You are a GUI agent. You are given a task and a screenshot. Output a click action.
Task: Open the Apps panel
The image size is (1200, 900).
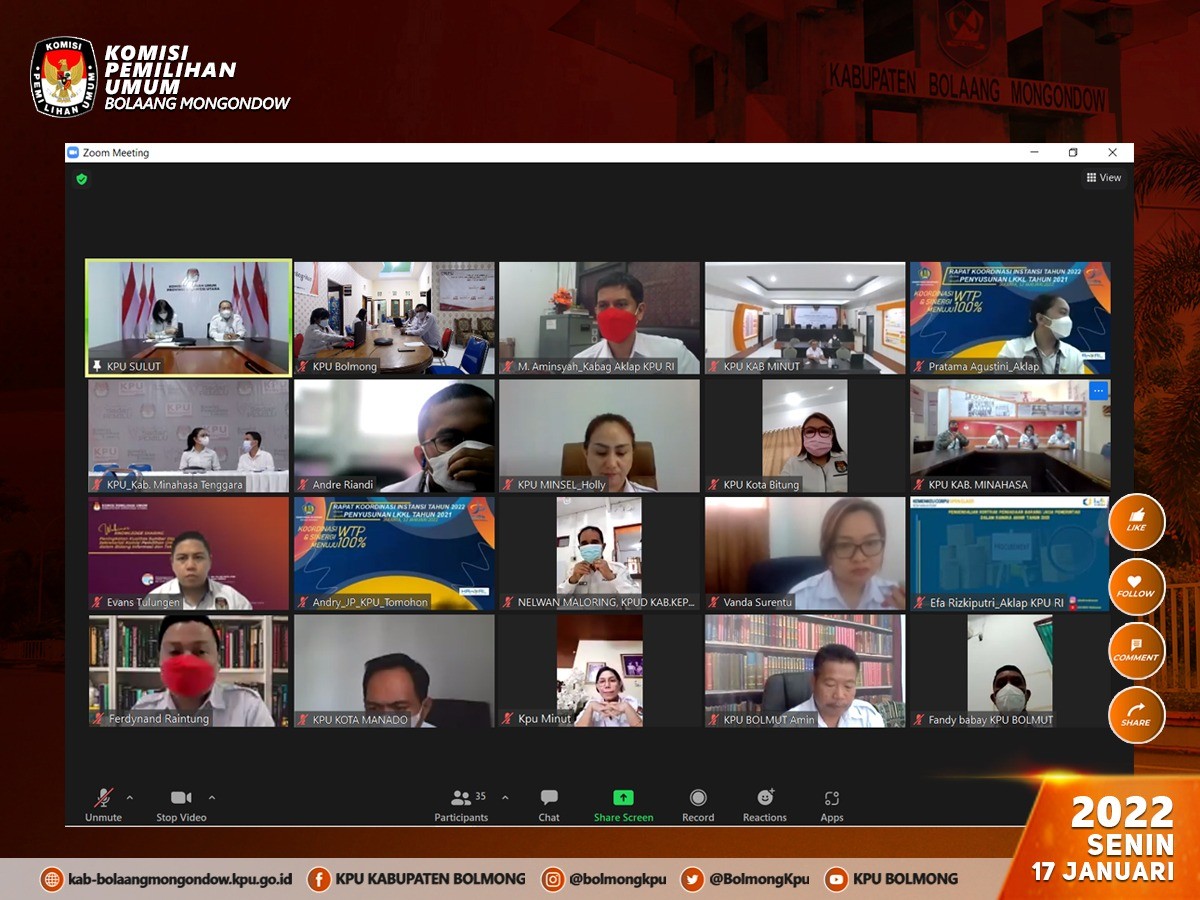[x=832, y=798]
